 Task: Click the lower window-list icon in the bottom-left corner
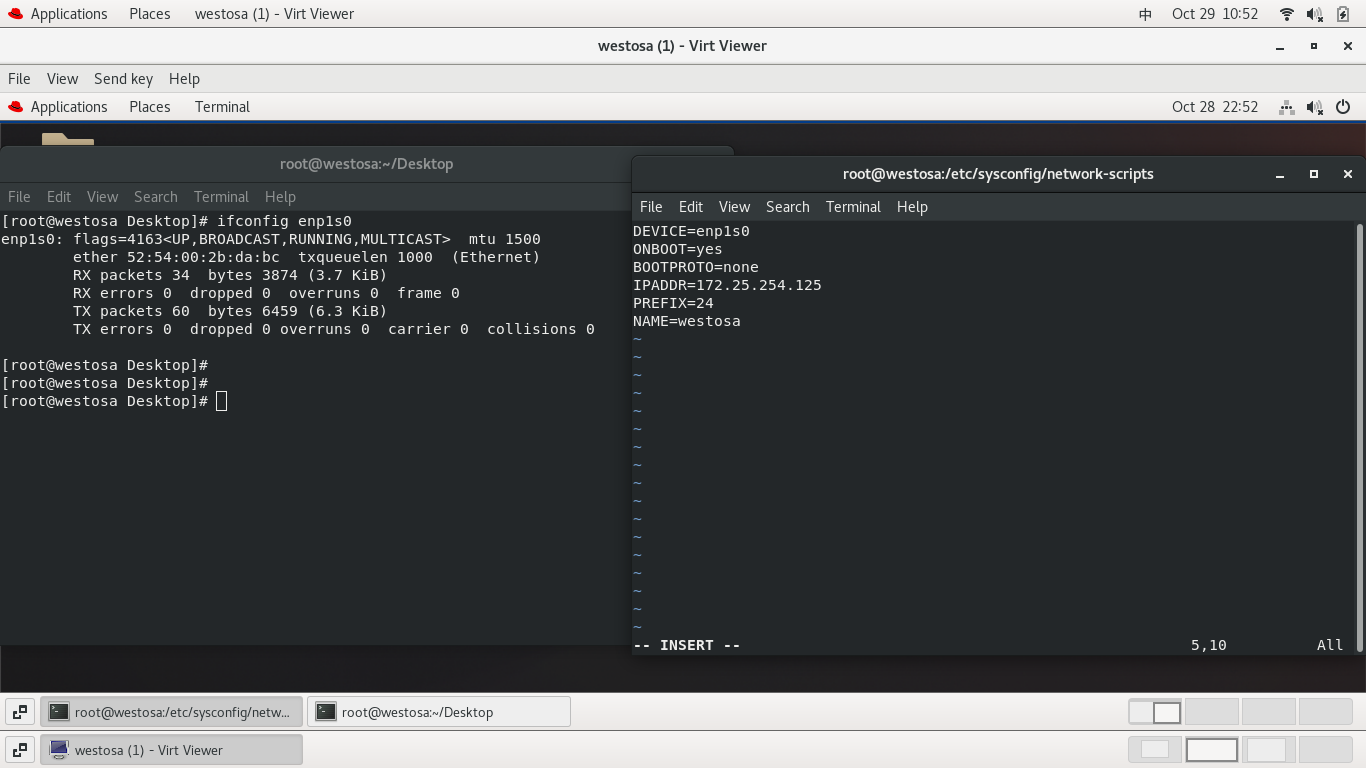(19, 749)
